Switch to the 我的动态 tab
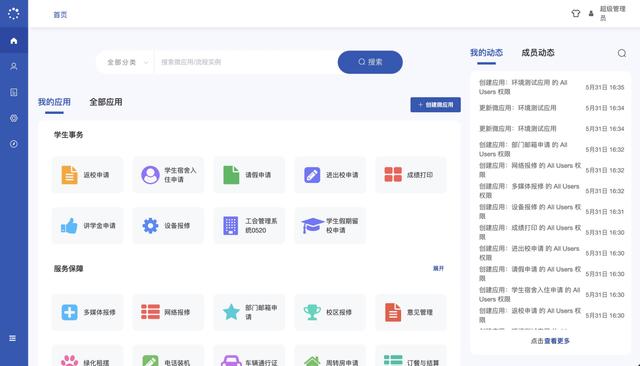The height and width of the screenshot is (366, 640). pos(486,53)
